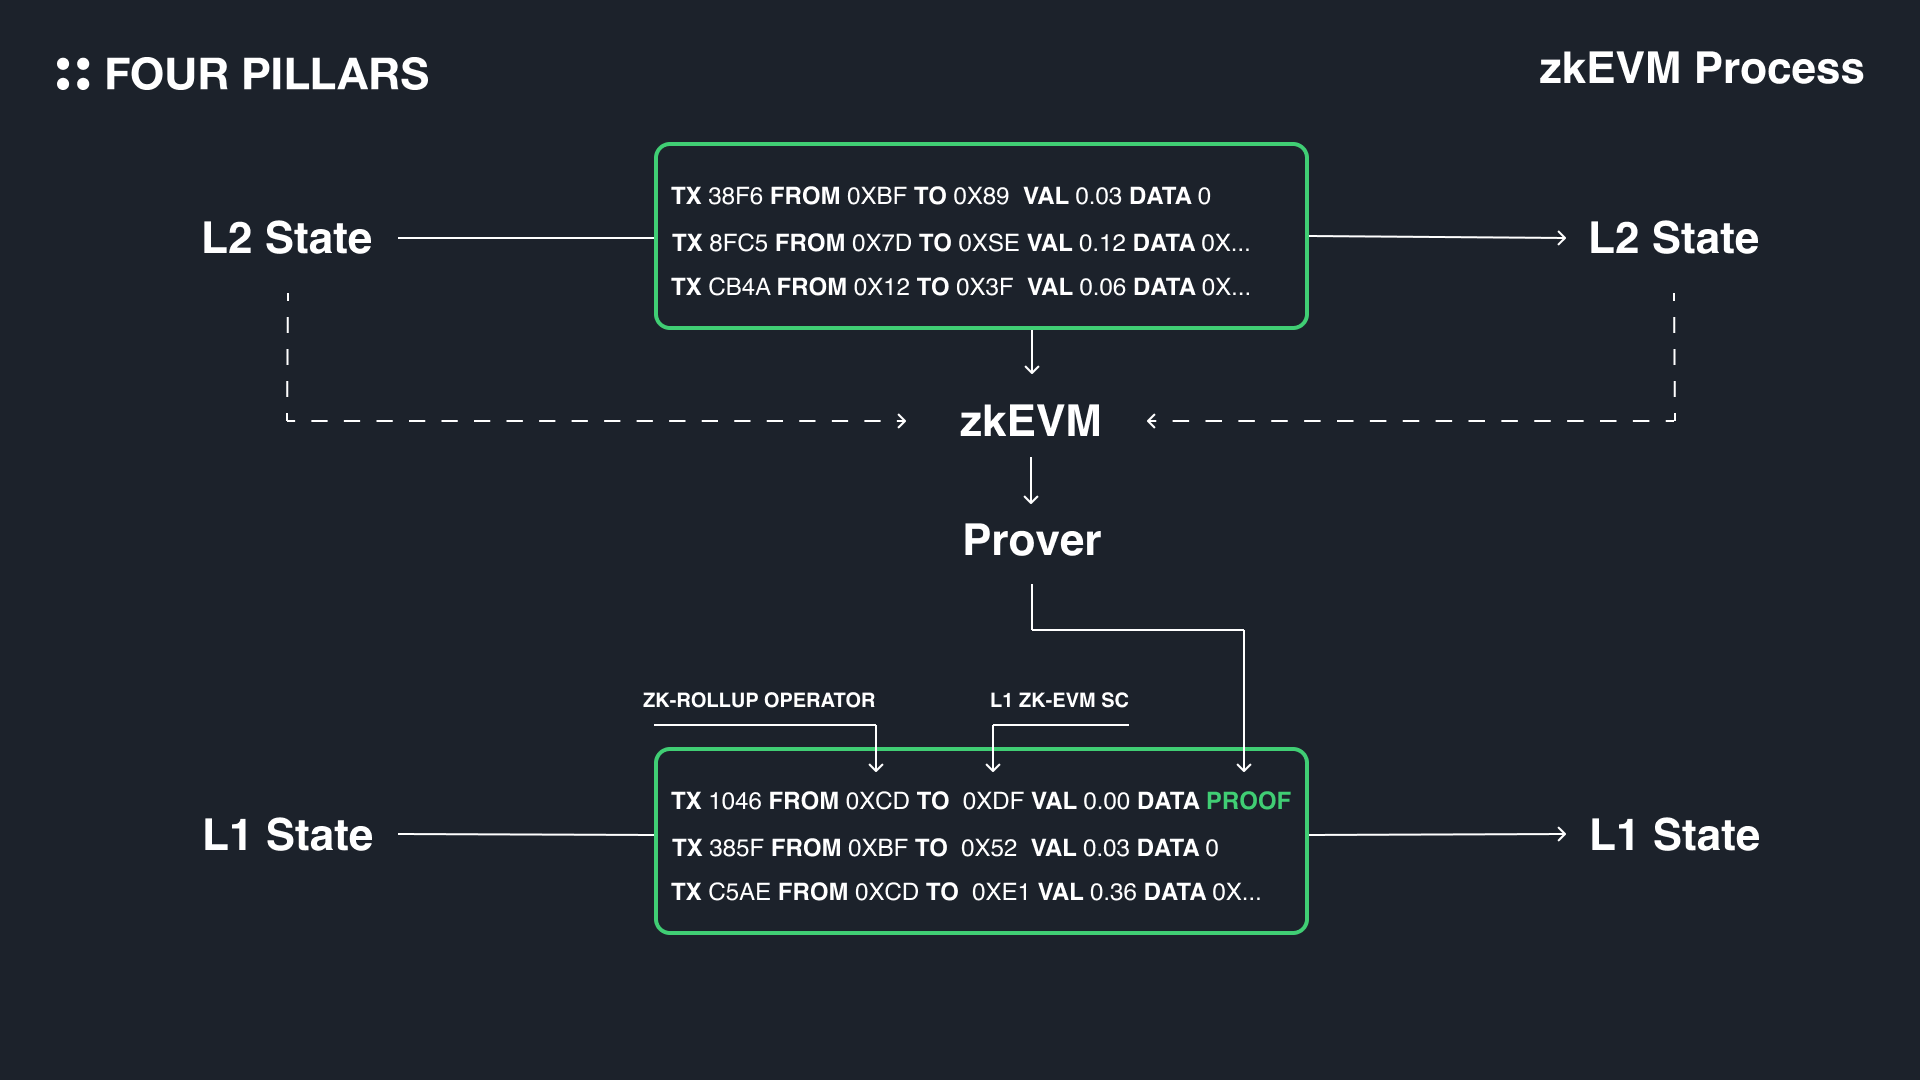Click the right L2 State label
The height and width of the screenshot is (1080, 1920).
(1673, 238)
